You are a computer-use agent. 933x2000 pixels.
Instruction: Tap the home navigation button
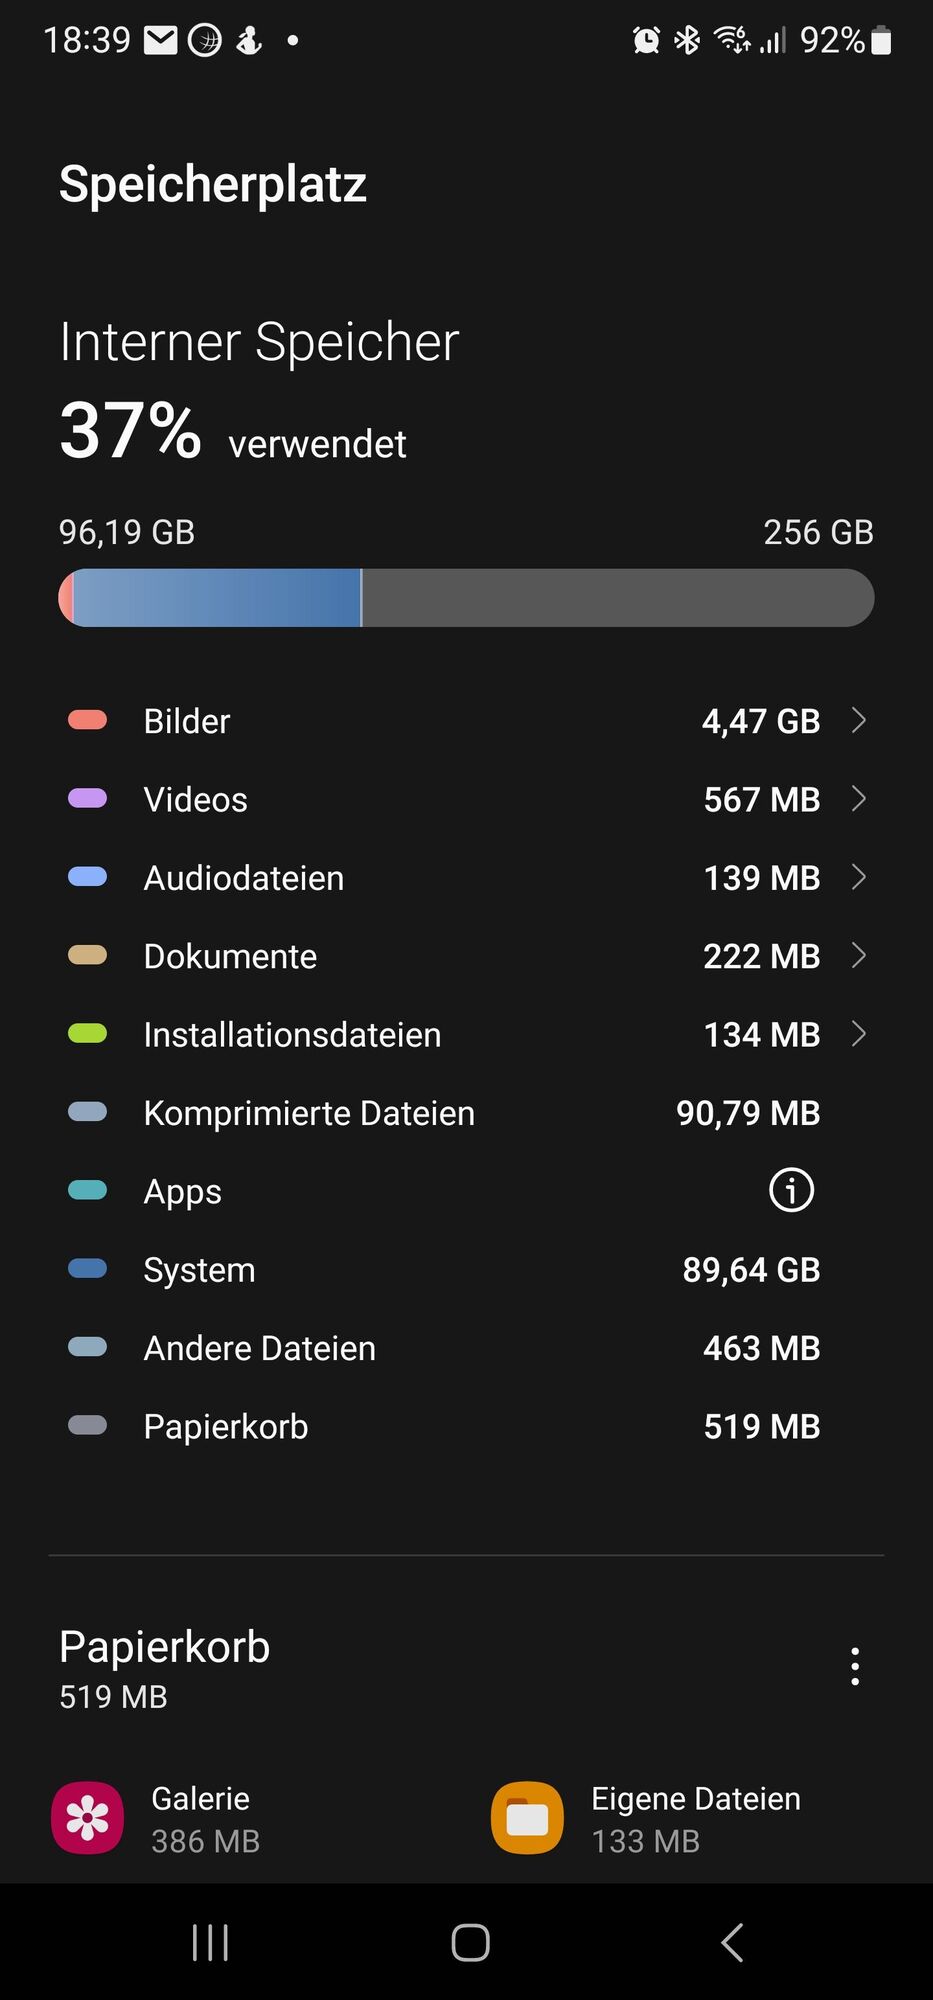pyautogui.click(x=470, y=1942)
